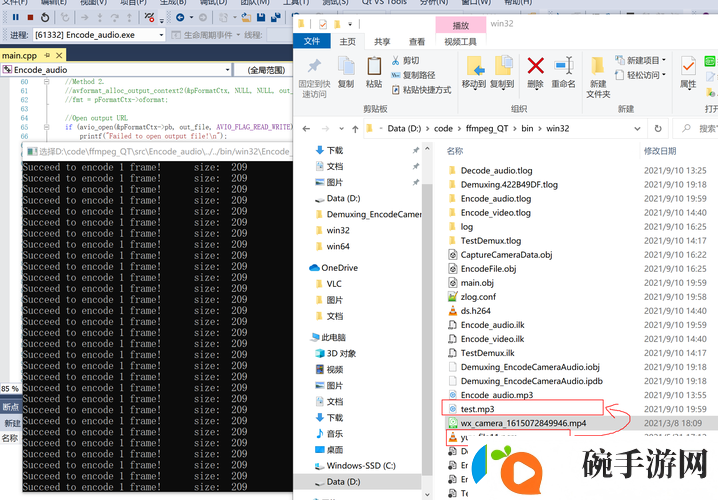The height and width of the screenshot is (500, 718).
Task: Click Data (D:) in the address breadcrumb
Action: (x=404, y=129)
